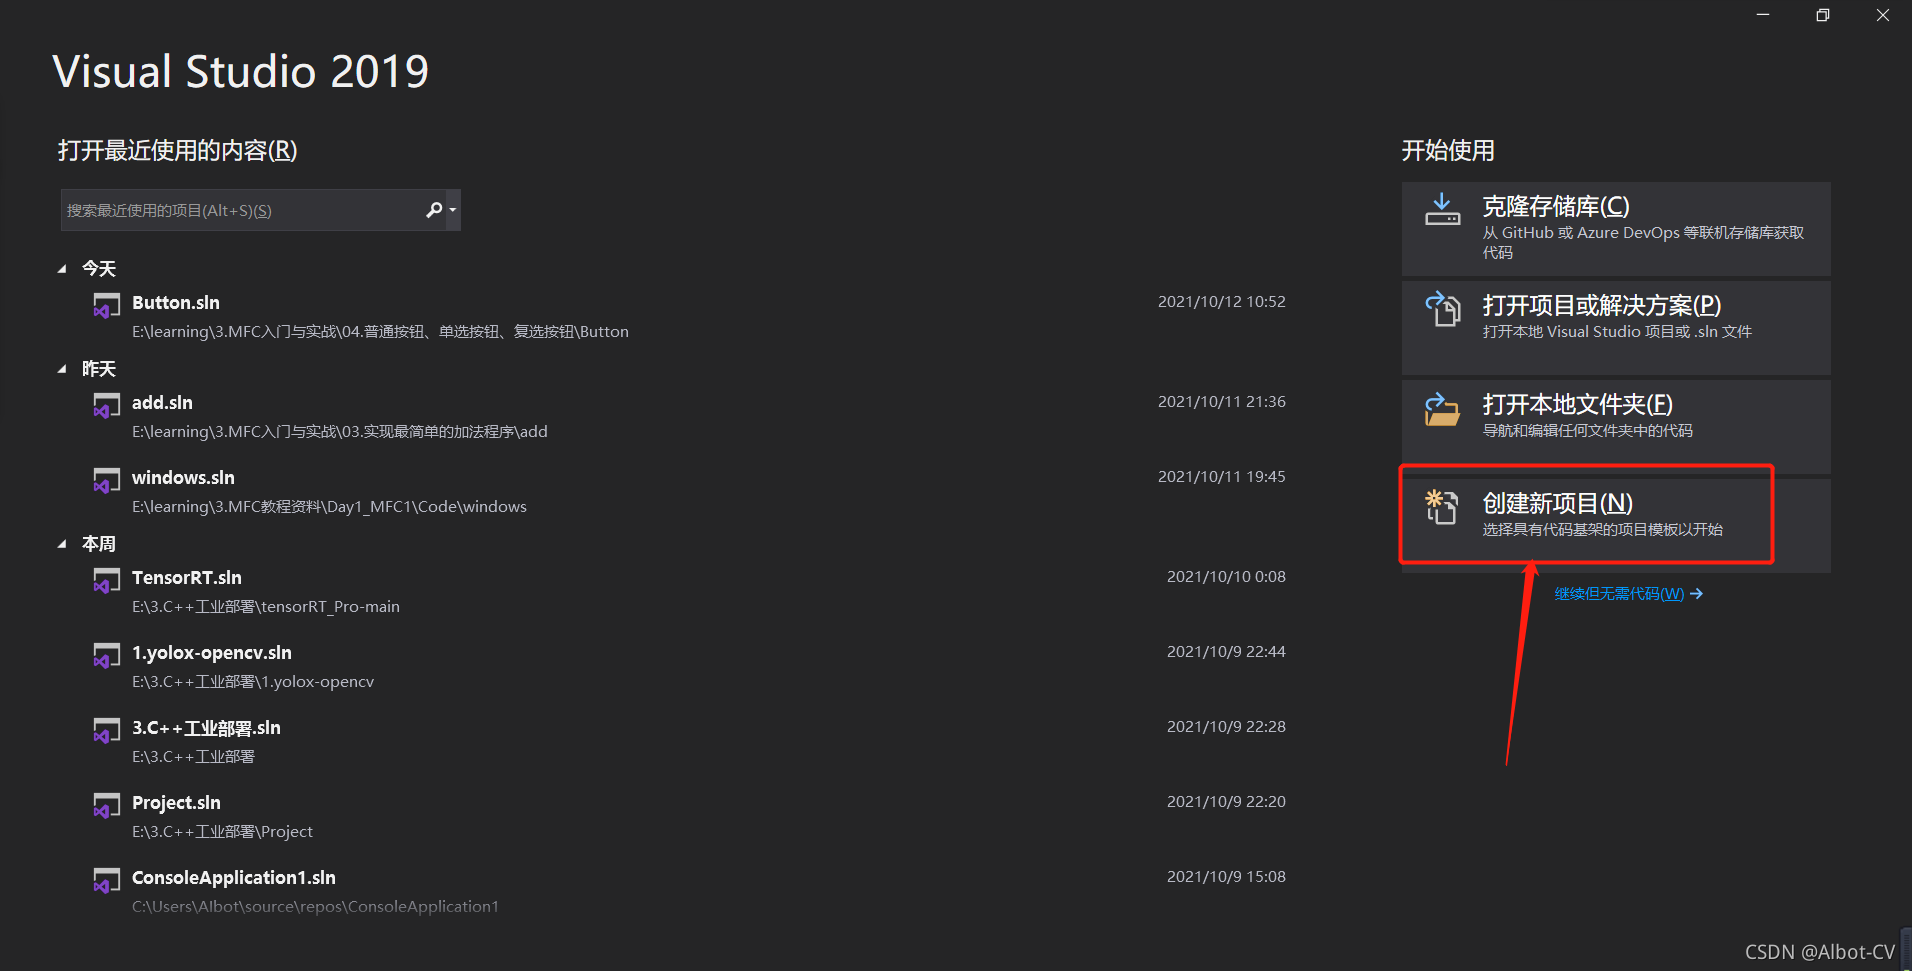The width and height of the screenshot is (1912, 971).
Task: Click the path E:\3.C++工业部署\1.yolox-opencv
Action: [253, 682]
